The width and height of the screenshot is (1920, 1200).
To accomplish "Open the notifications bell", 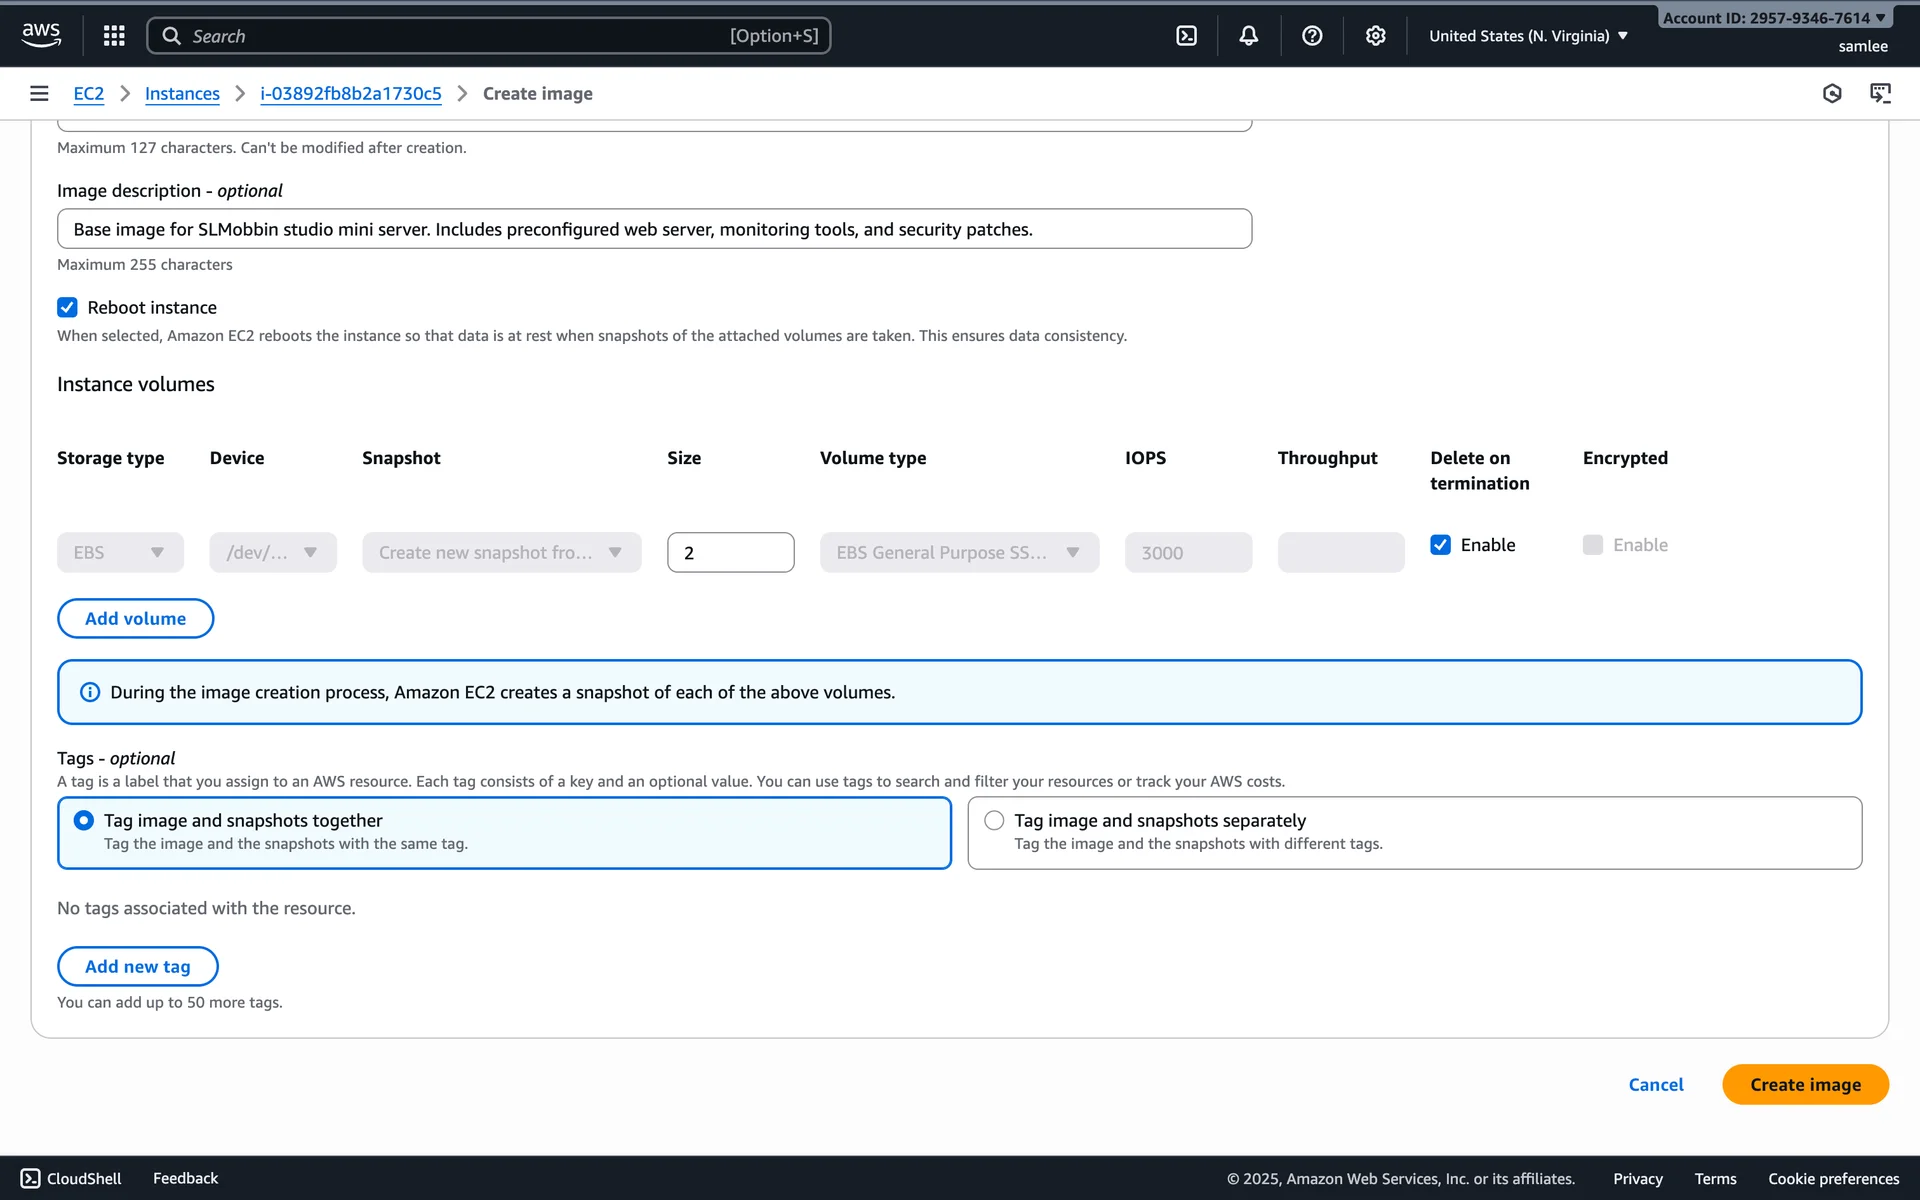I will tap(1249, 36).
